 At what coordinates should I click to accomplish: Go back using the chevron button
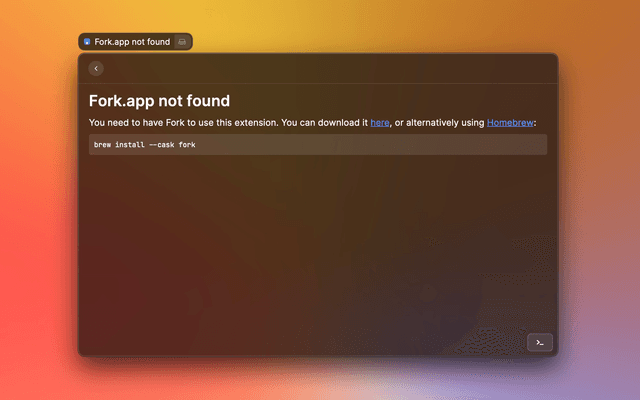coord(96,68)
